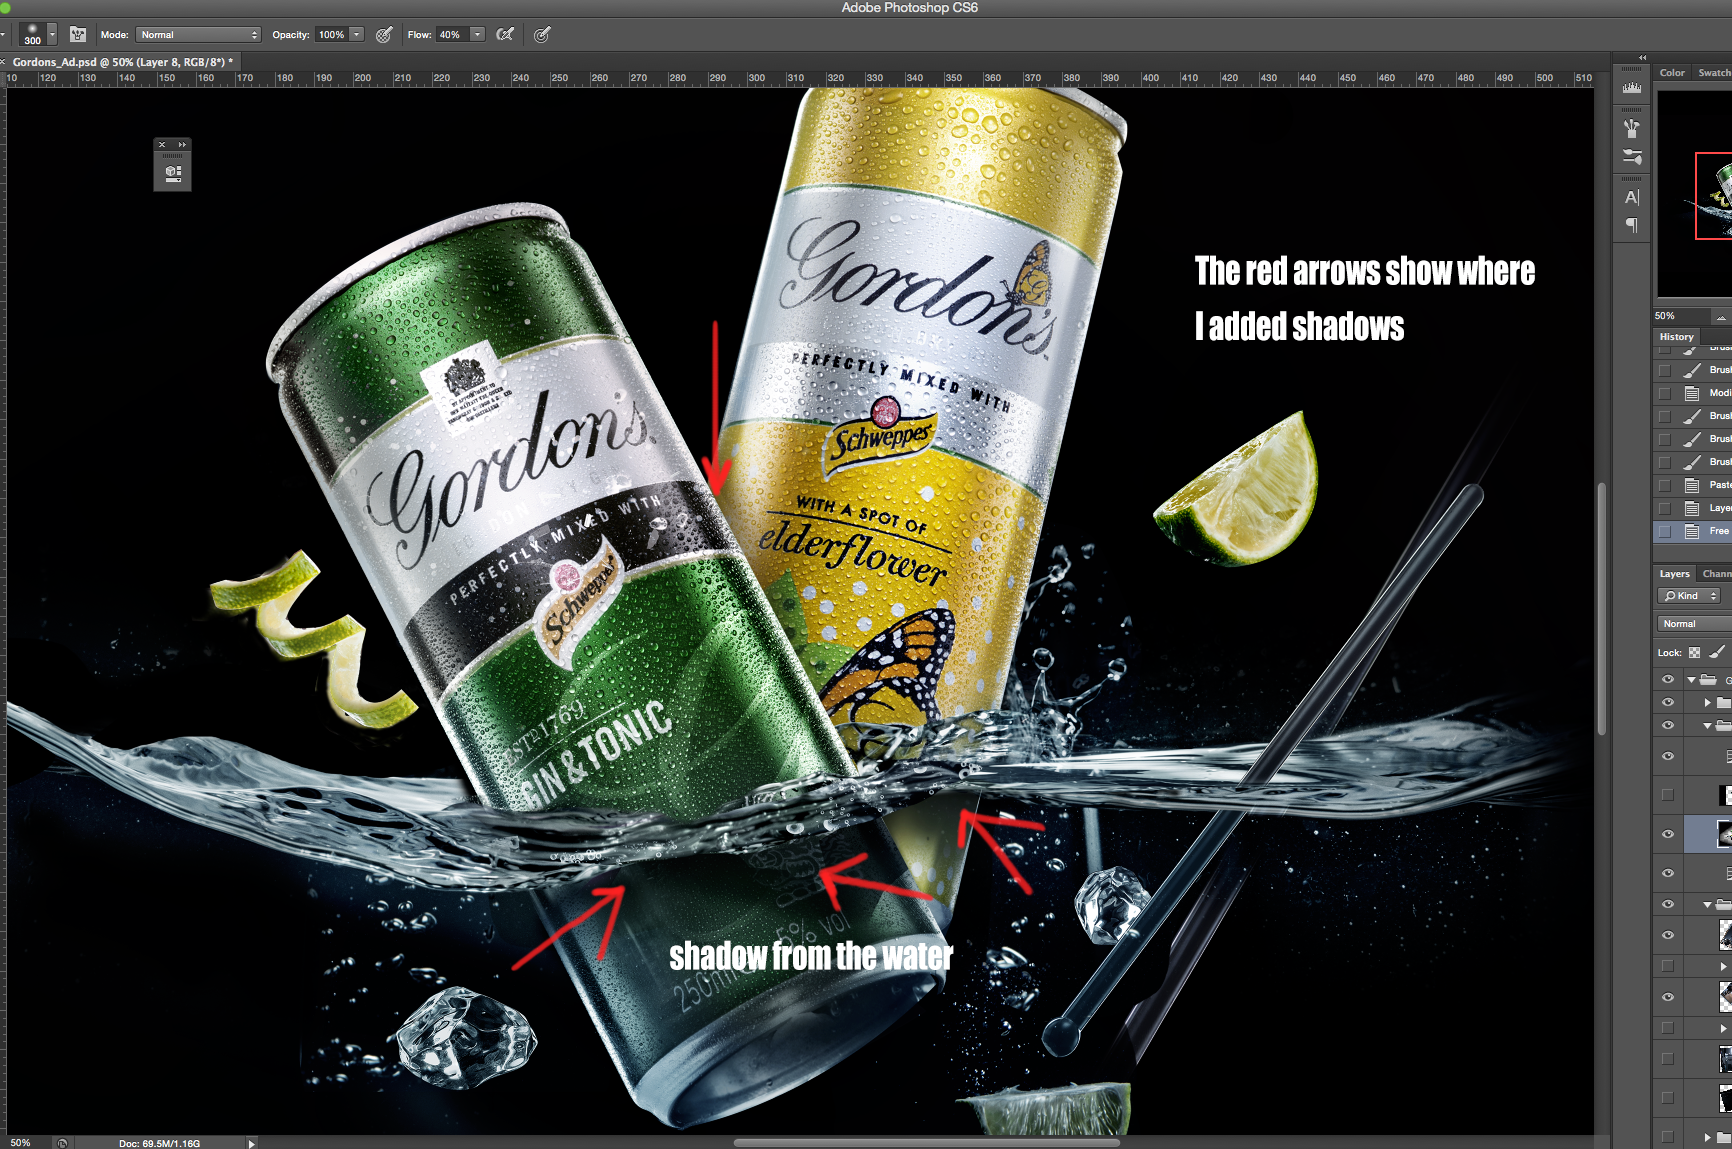Open the Paragraph panel icon
Image resolution: width=1732 pixels, height=1149 pixels.
pos(1632,225)
